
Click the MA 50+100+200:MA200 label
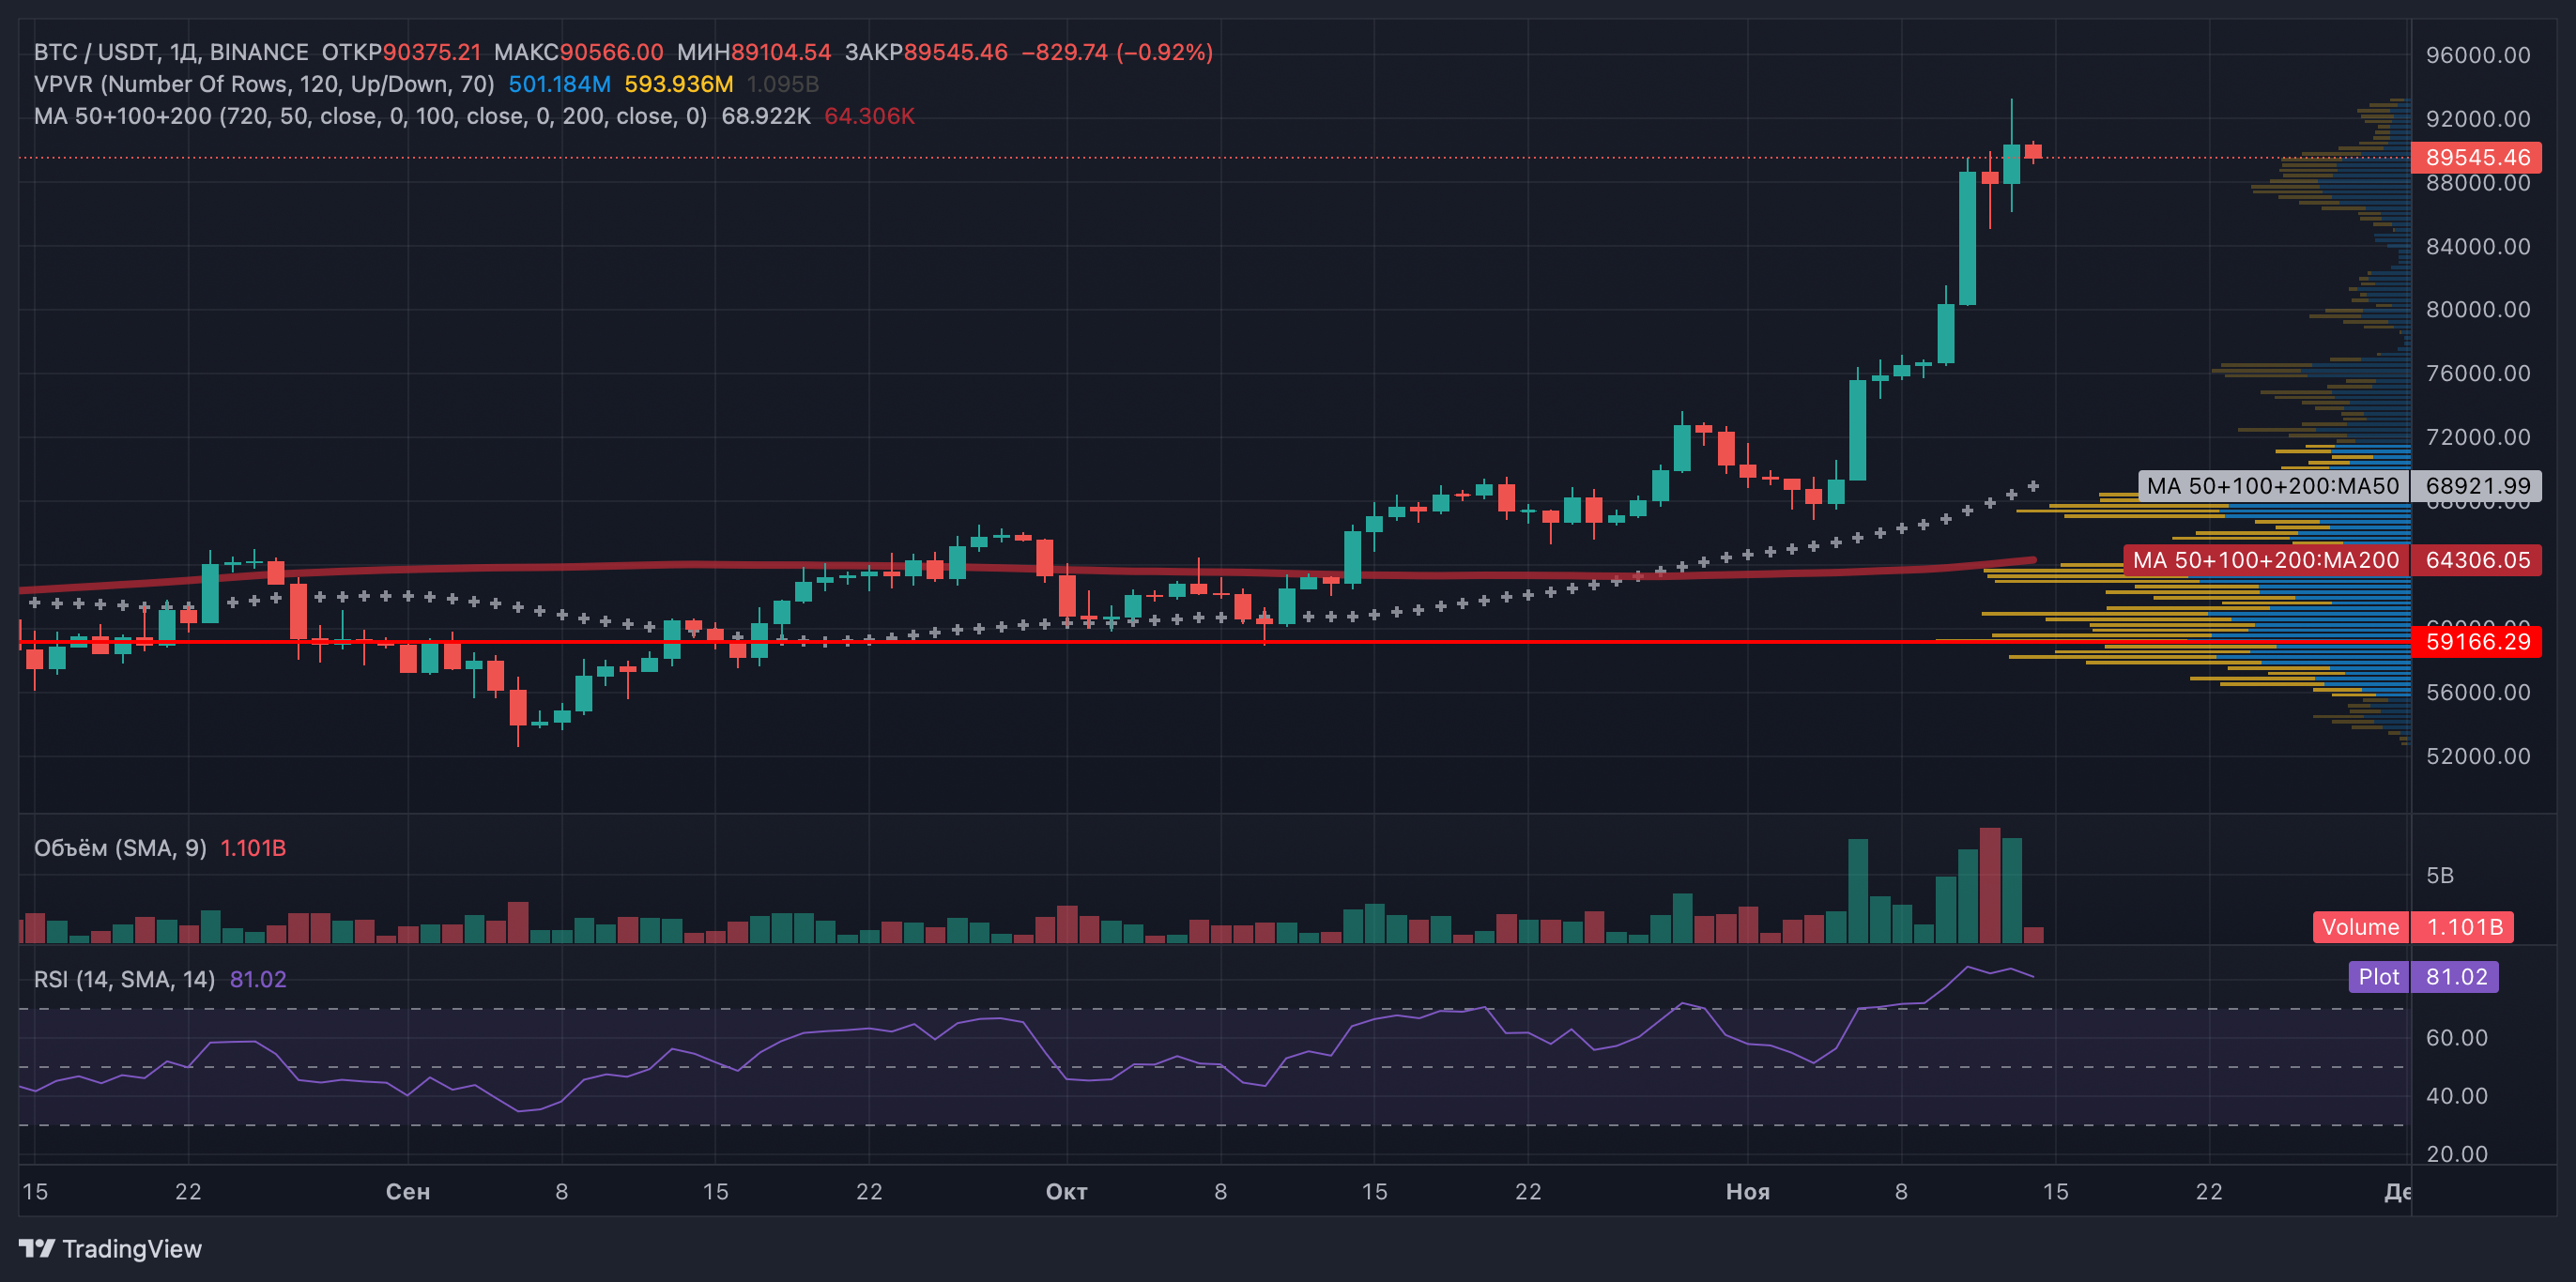2265,560
